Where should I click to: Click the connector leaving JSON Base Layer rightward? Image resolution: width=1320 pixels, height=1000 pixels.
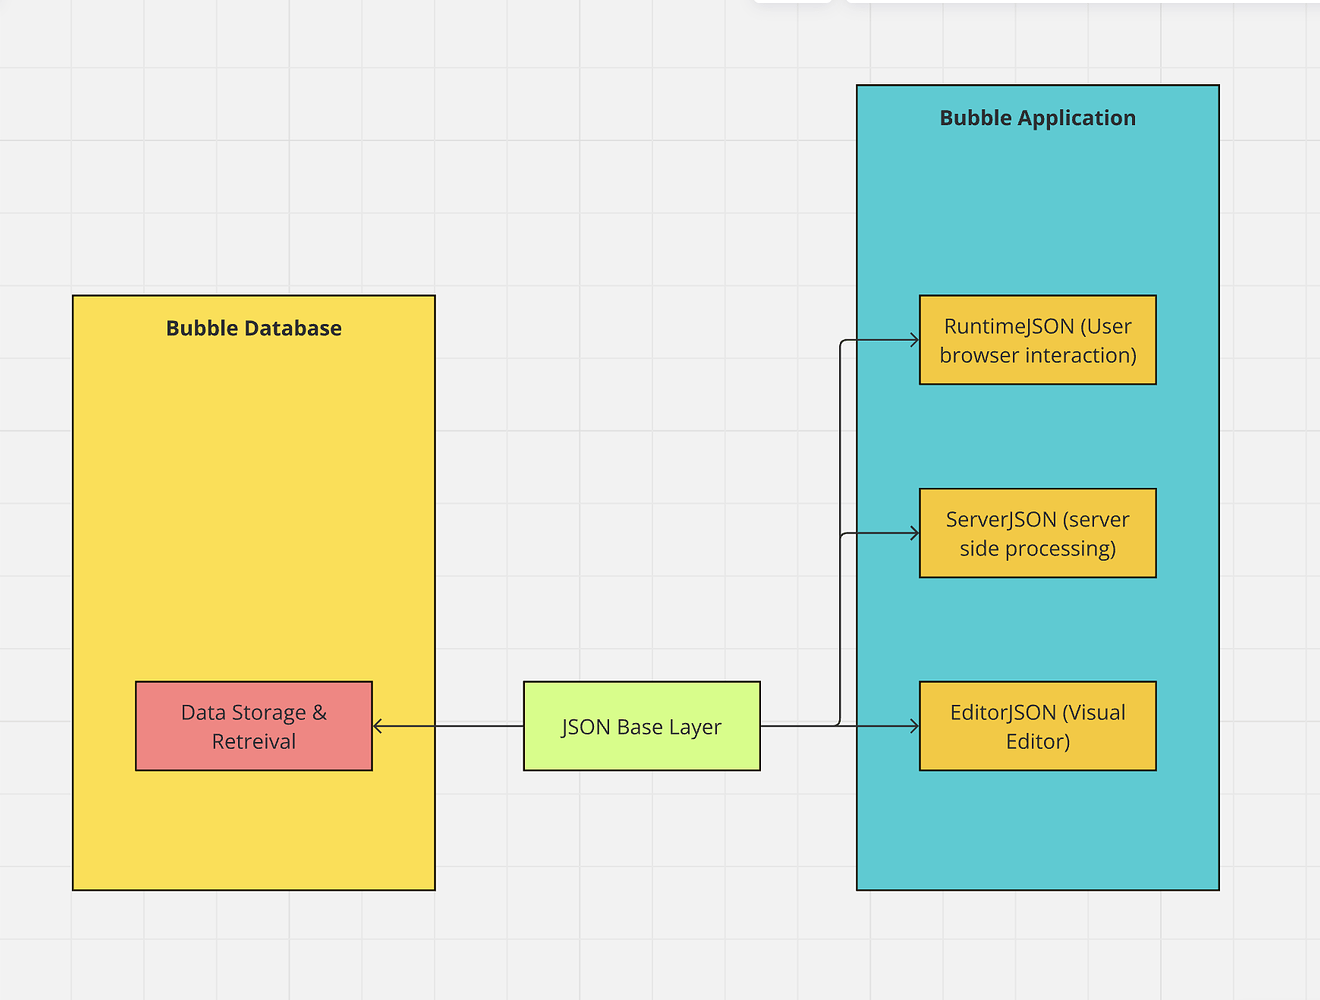click(800, 726)
